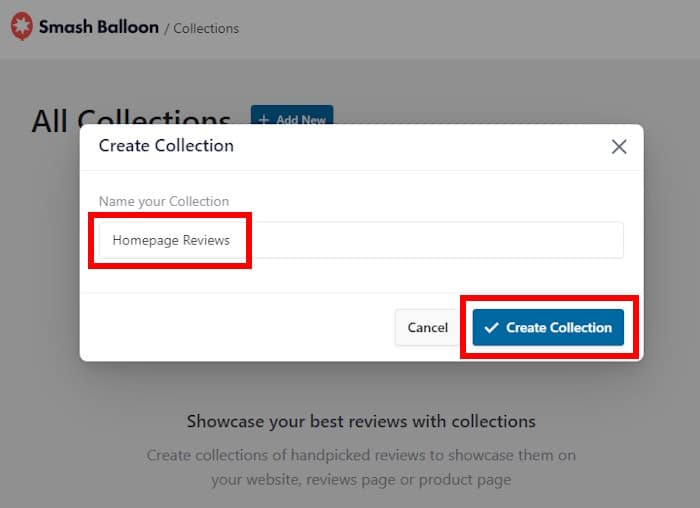Open the Collections breadcrumb
Image resolution: width=700 pixels, height=508 pixels.
click(x=206, y=28)
